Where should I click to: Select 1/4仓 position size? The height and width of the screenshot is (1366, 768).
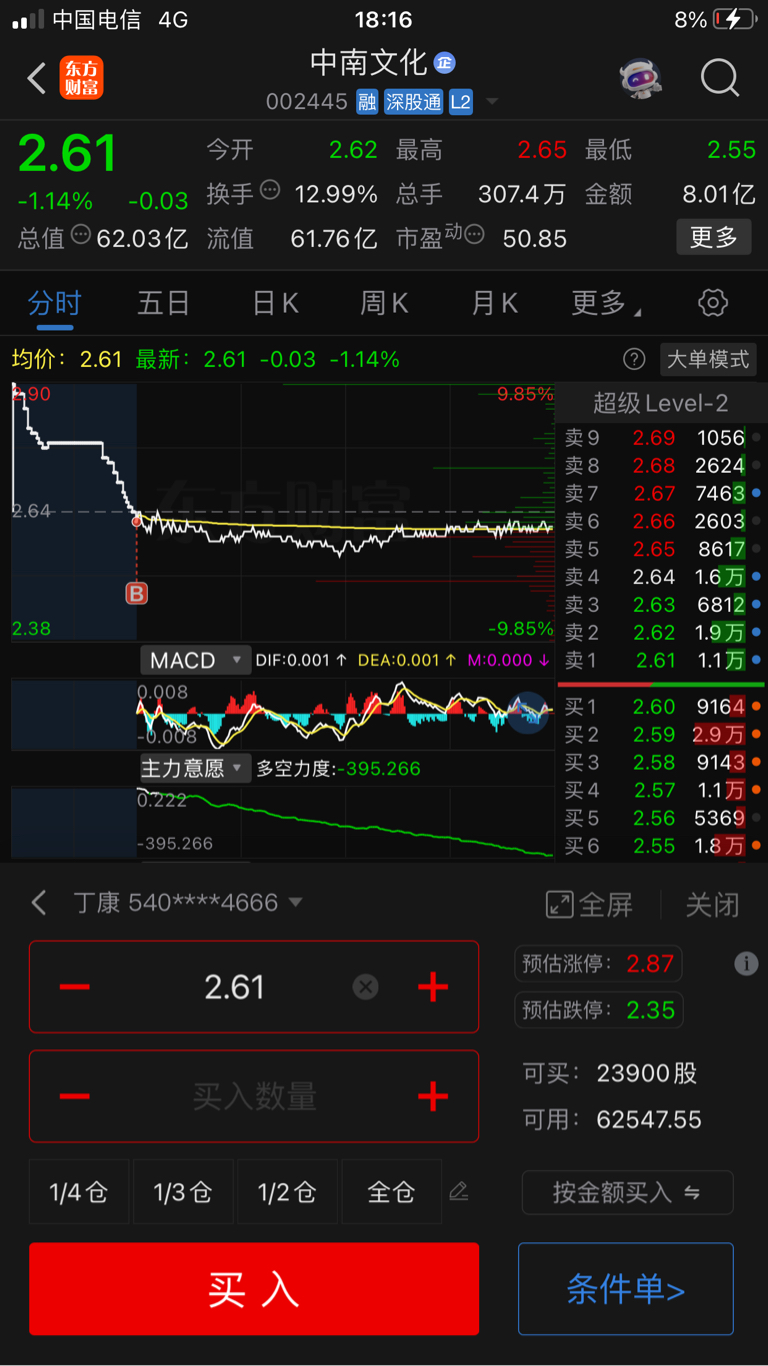tap(79, 1192)
